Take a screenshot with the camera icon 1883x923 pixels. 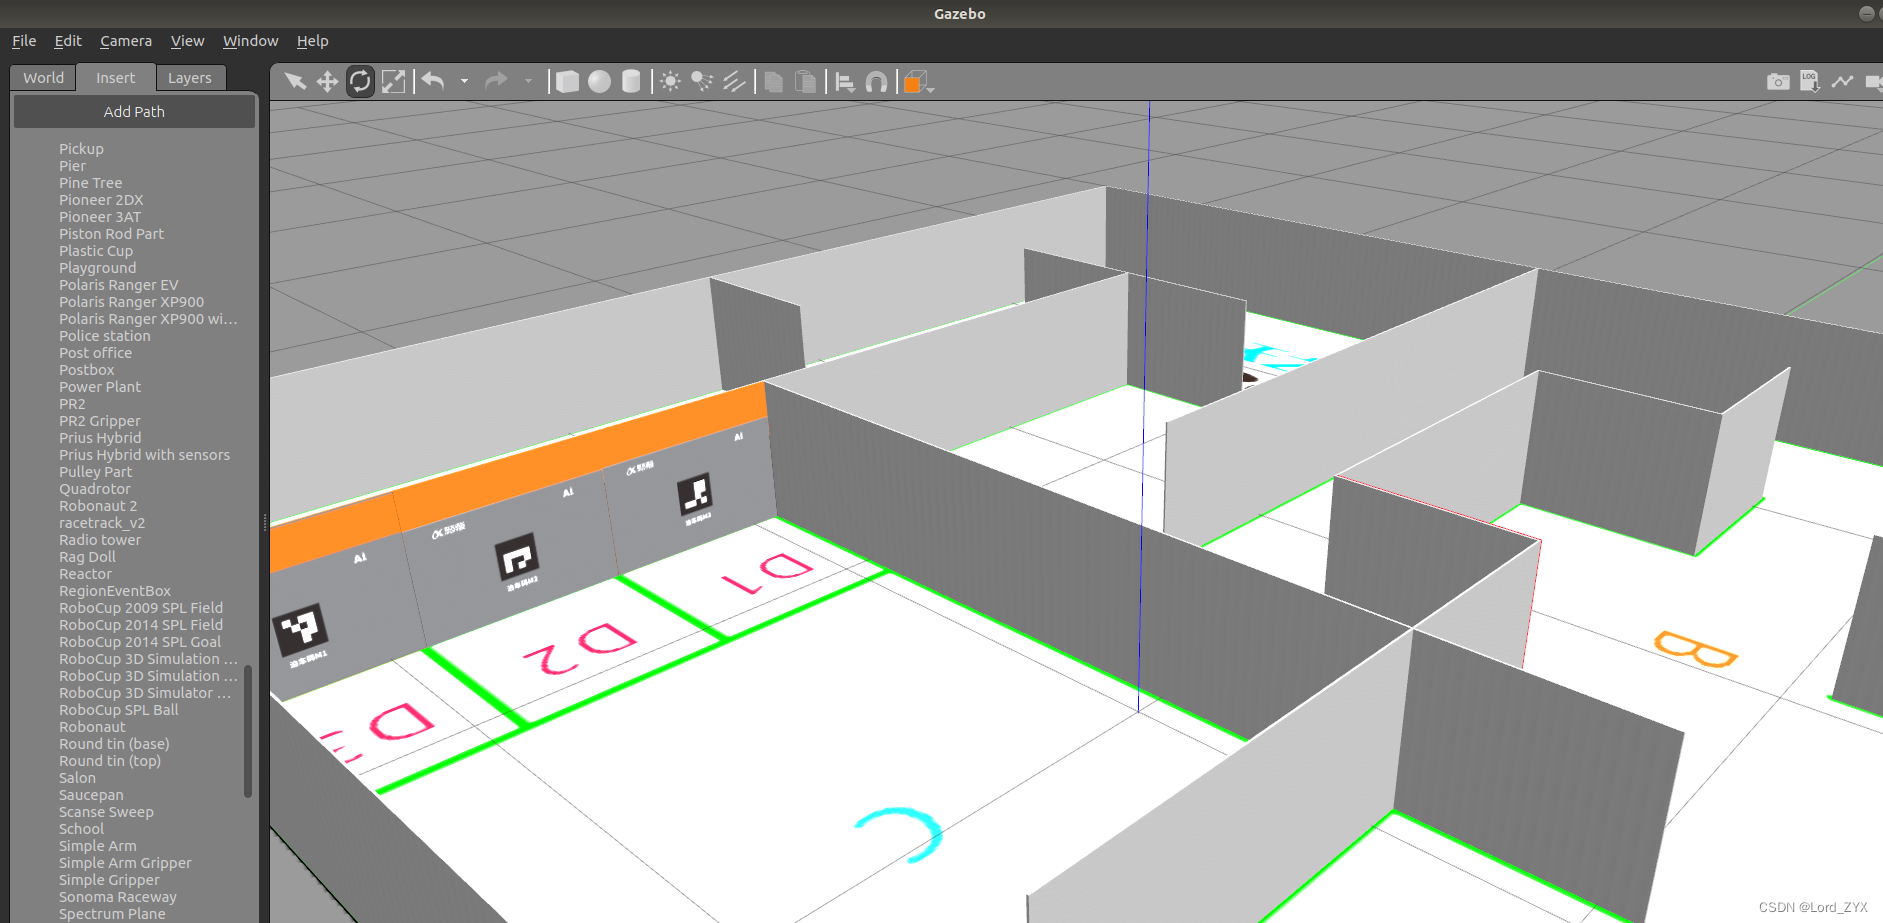(x=1779, y=81)
